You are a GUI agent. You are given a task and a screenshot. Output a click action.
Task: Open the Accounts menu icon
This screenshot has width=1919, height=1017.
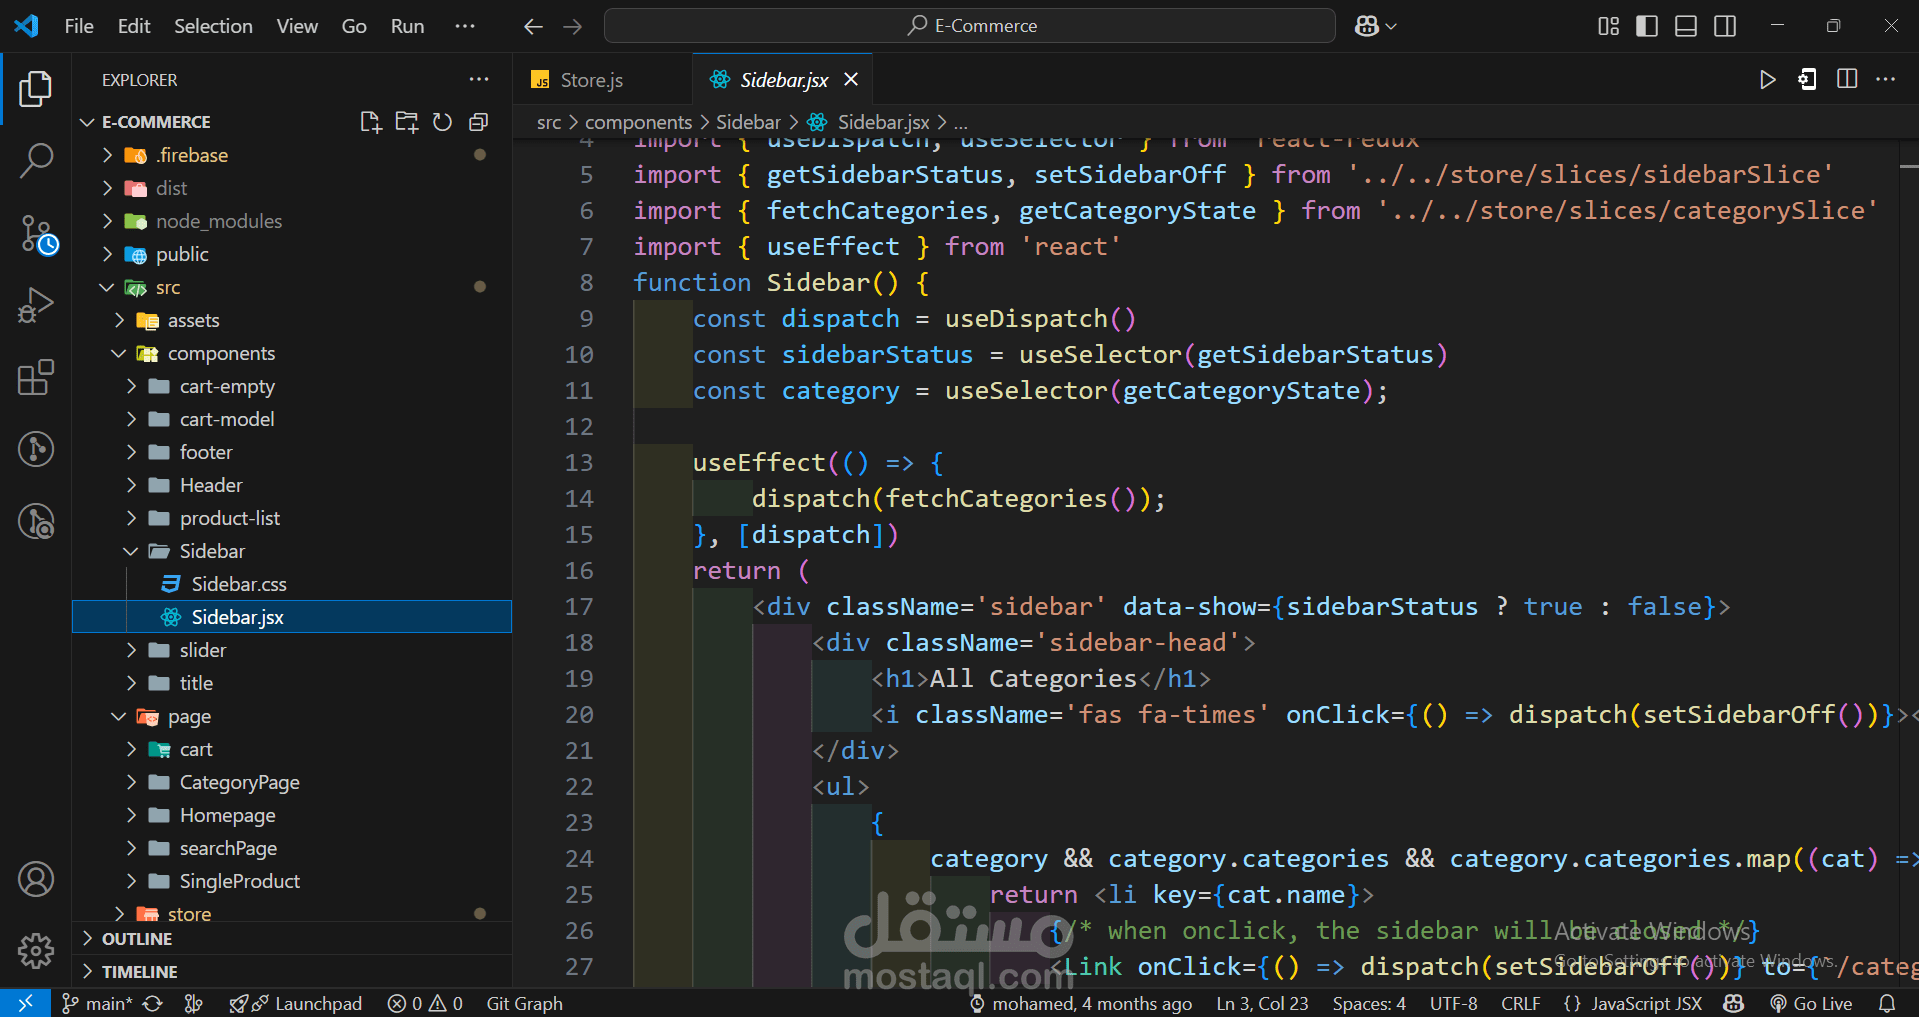pos(36,879)
